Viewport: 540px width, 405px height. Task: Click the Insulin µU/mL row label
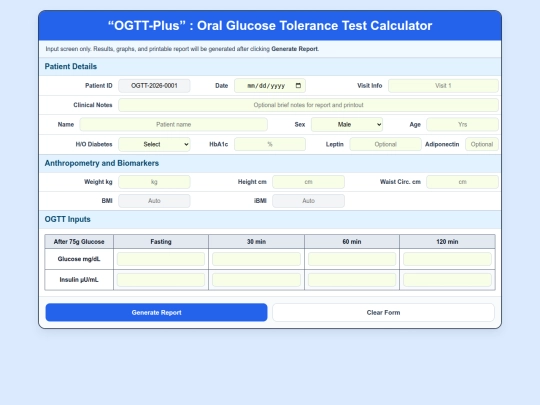79,280
